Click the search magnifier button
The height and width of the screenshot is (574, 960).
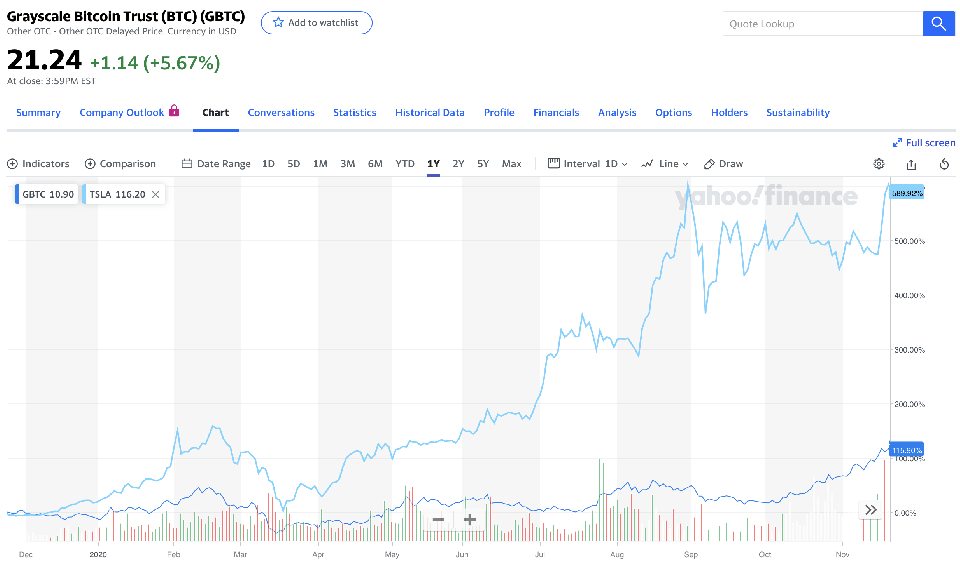[x=938, y=24]
